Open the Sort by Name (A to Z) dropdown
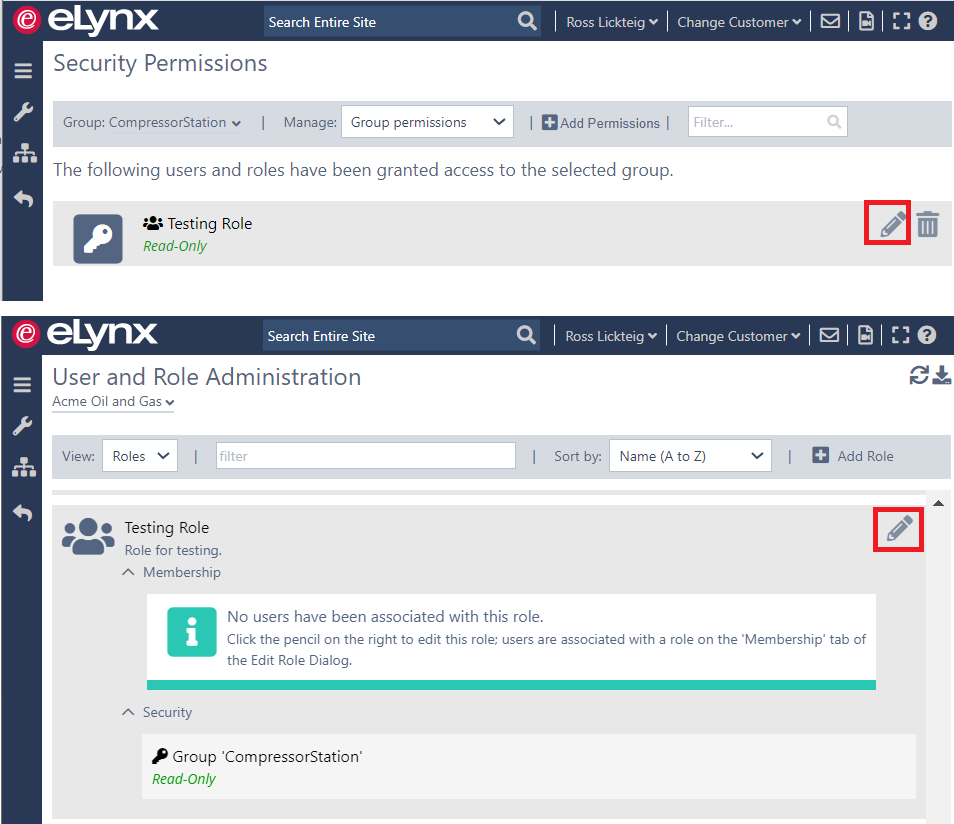This screenshot has width=954, height=824. (691, 456)
